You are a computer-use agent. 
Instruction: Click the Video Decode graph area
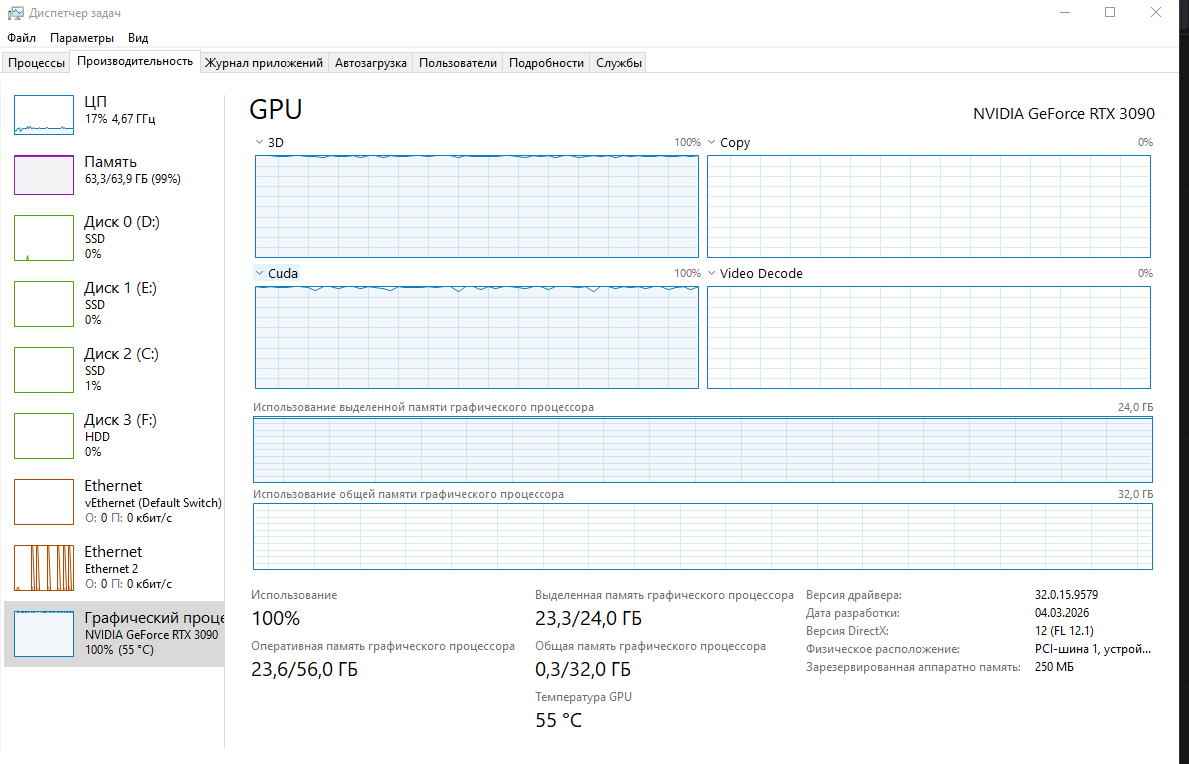tap(929, 337)
